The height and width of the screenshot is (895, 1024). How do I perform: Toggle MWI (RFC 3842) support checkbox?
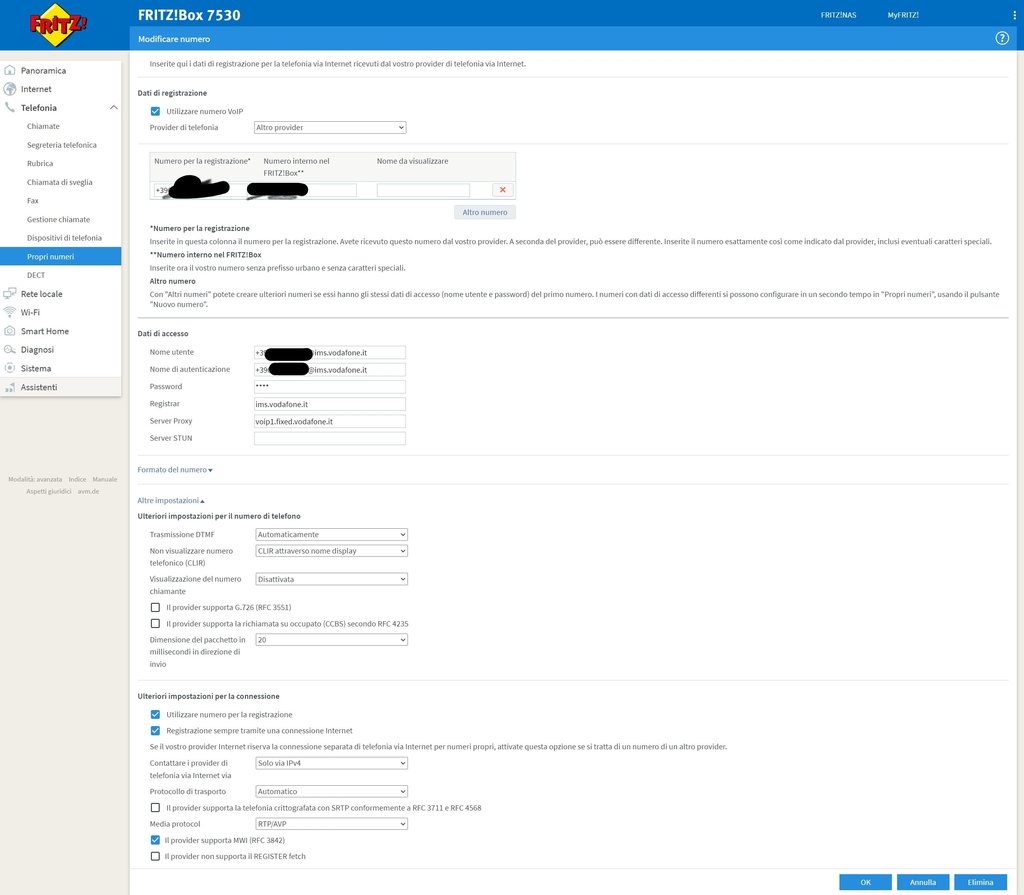click(155, 840)
